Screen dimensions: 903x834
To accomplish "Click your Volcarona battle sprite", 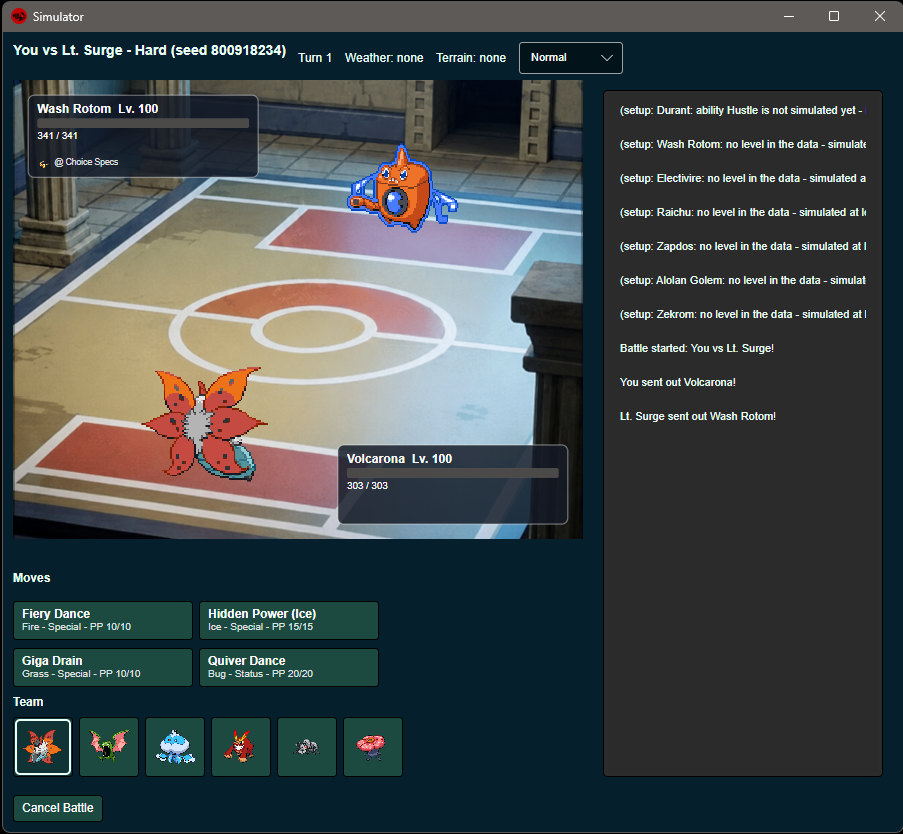I will pos(204,423).
